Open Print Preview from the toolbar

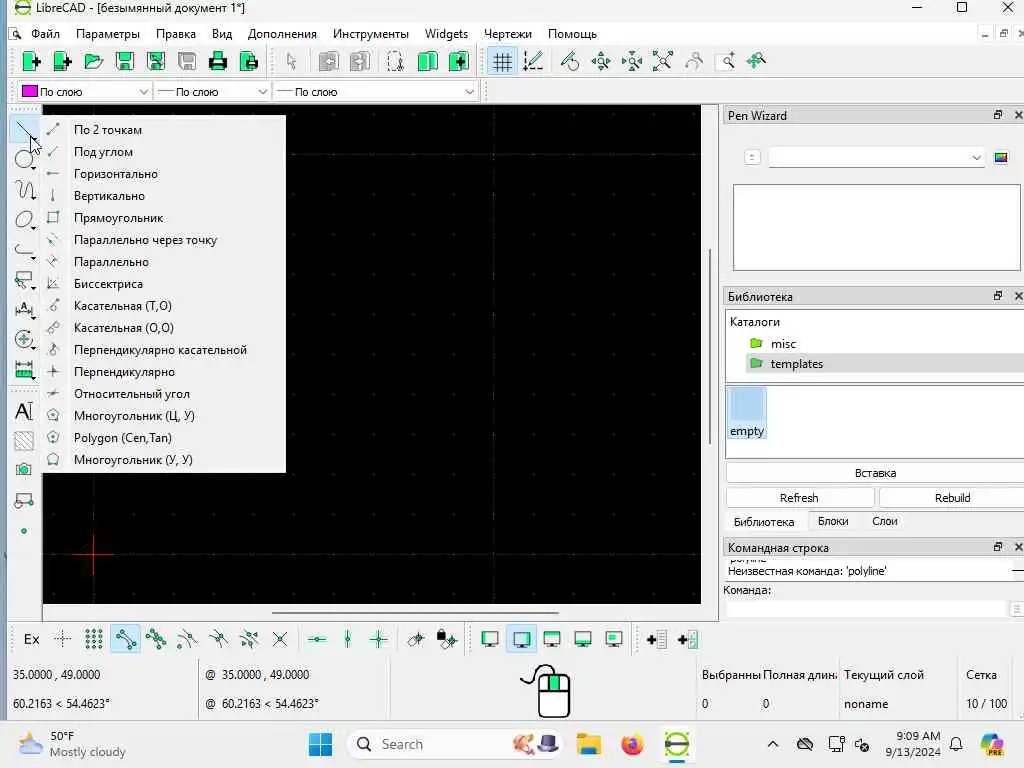tap(249, 61)
